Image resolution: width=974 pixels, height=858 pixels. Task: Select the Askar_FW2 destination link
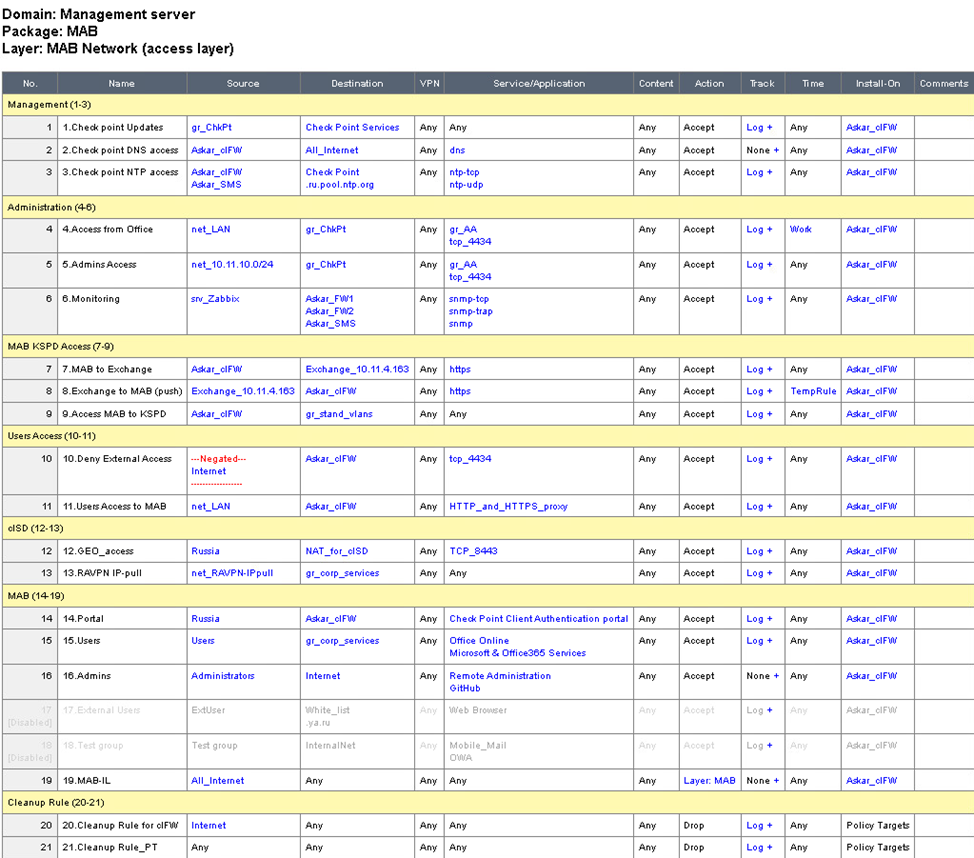coord(329,311)
